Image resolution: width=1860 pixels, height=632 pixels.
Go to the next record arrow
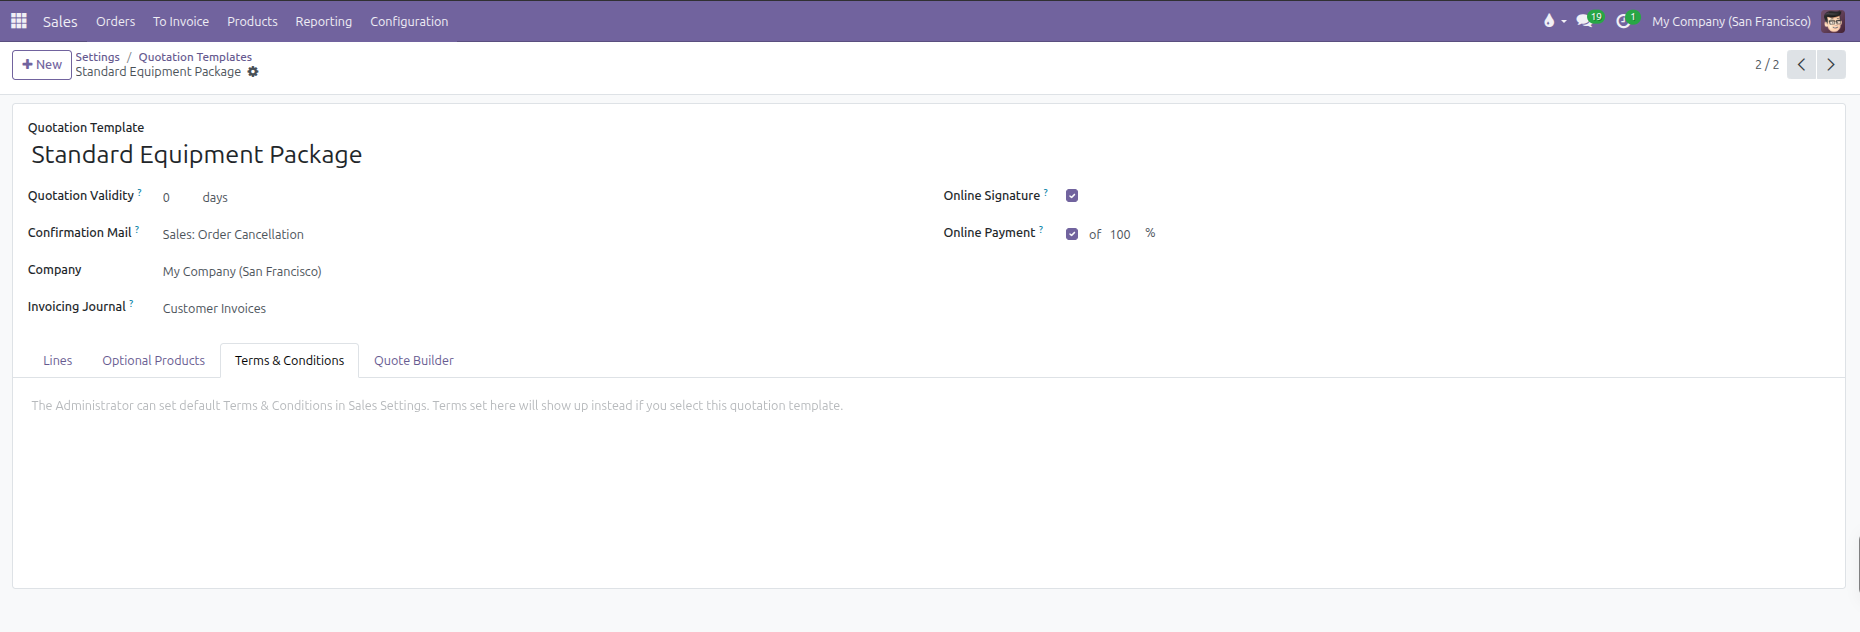pyautogui.click(x=1831, y=64)
